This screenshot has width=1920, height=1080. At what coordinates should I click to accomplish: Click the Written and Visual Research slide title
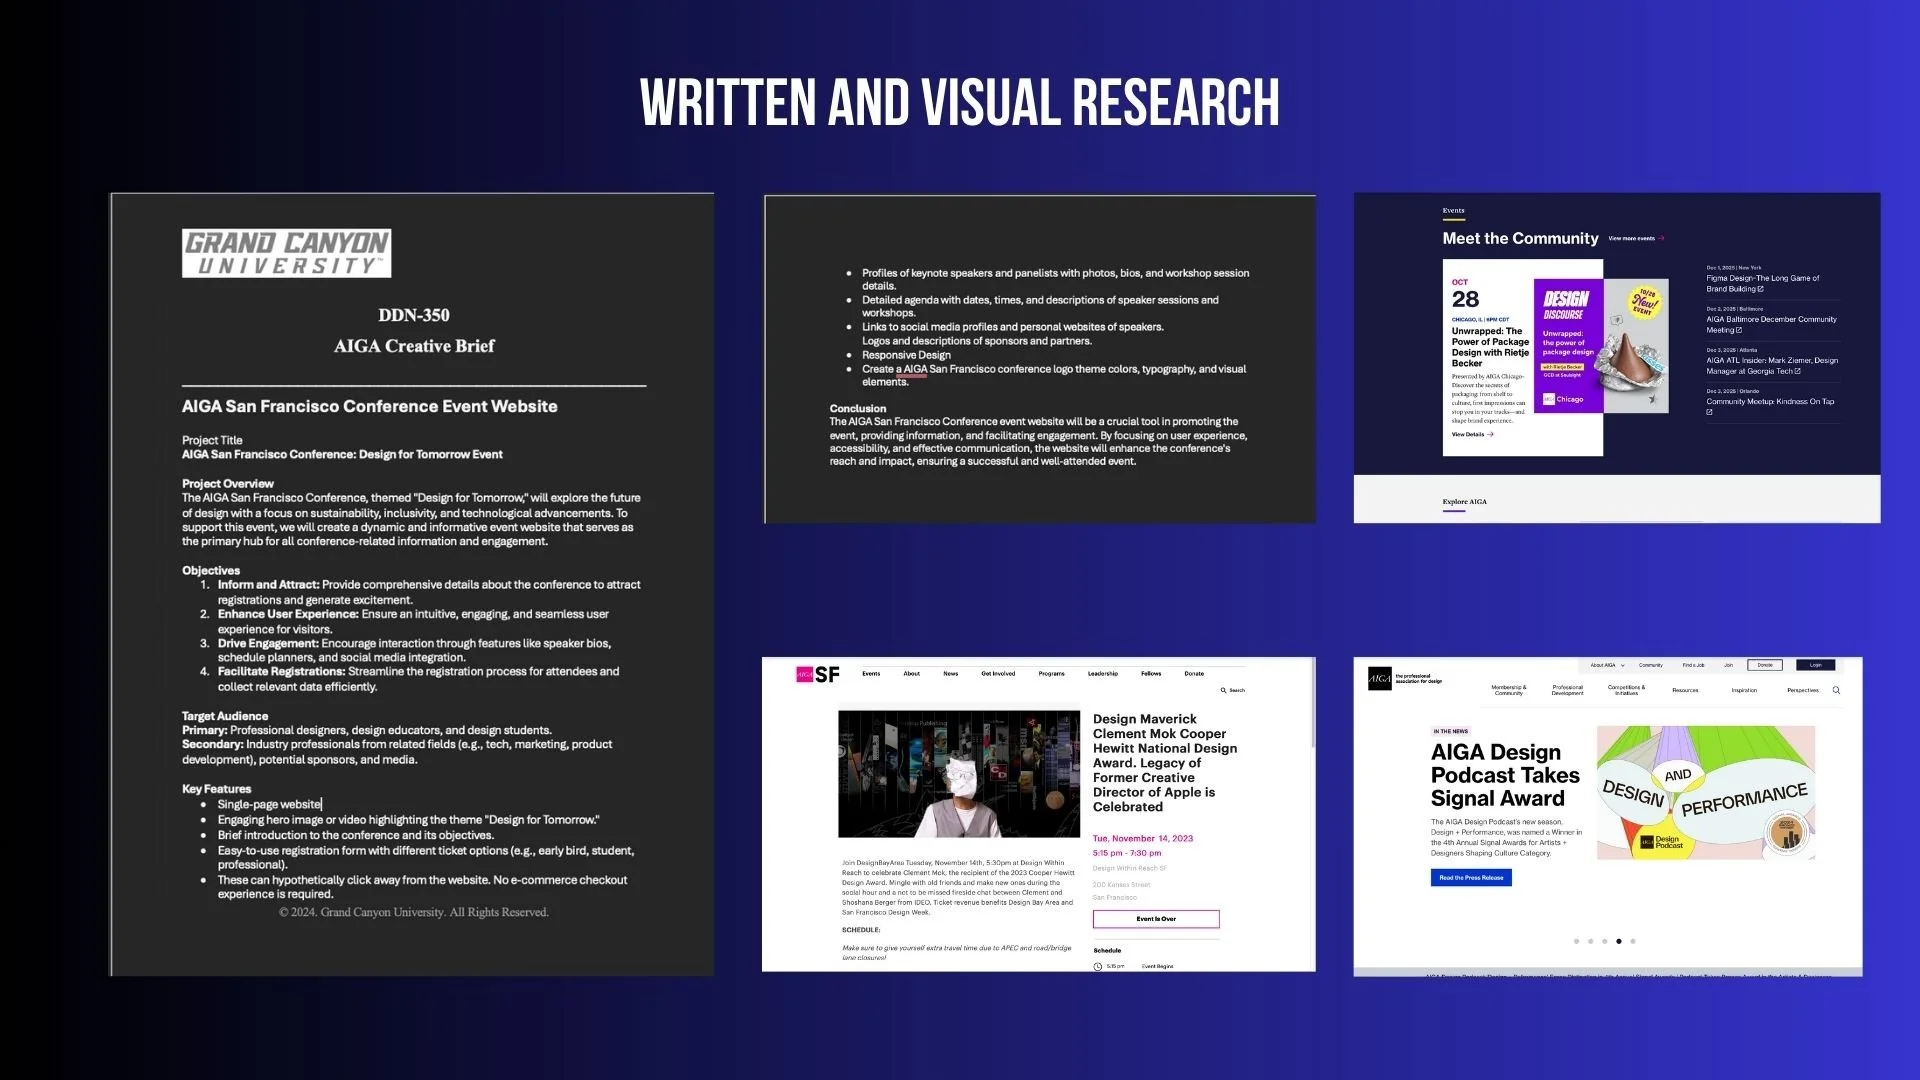[960, 103]
